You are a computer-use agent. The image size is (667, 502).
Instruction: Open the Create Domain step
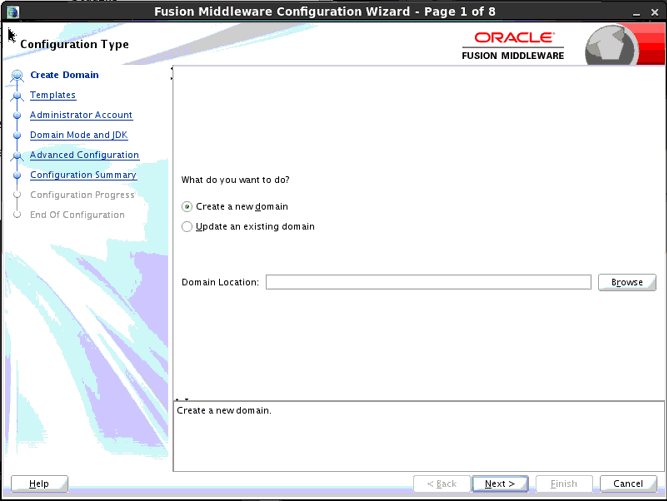(x=64, y=75)
